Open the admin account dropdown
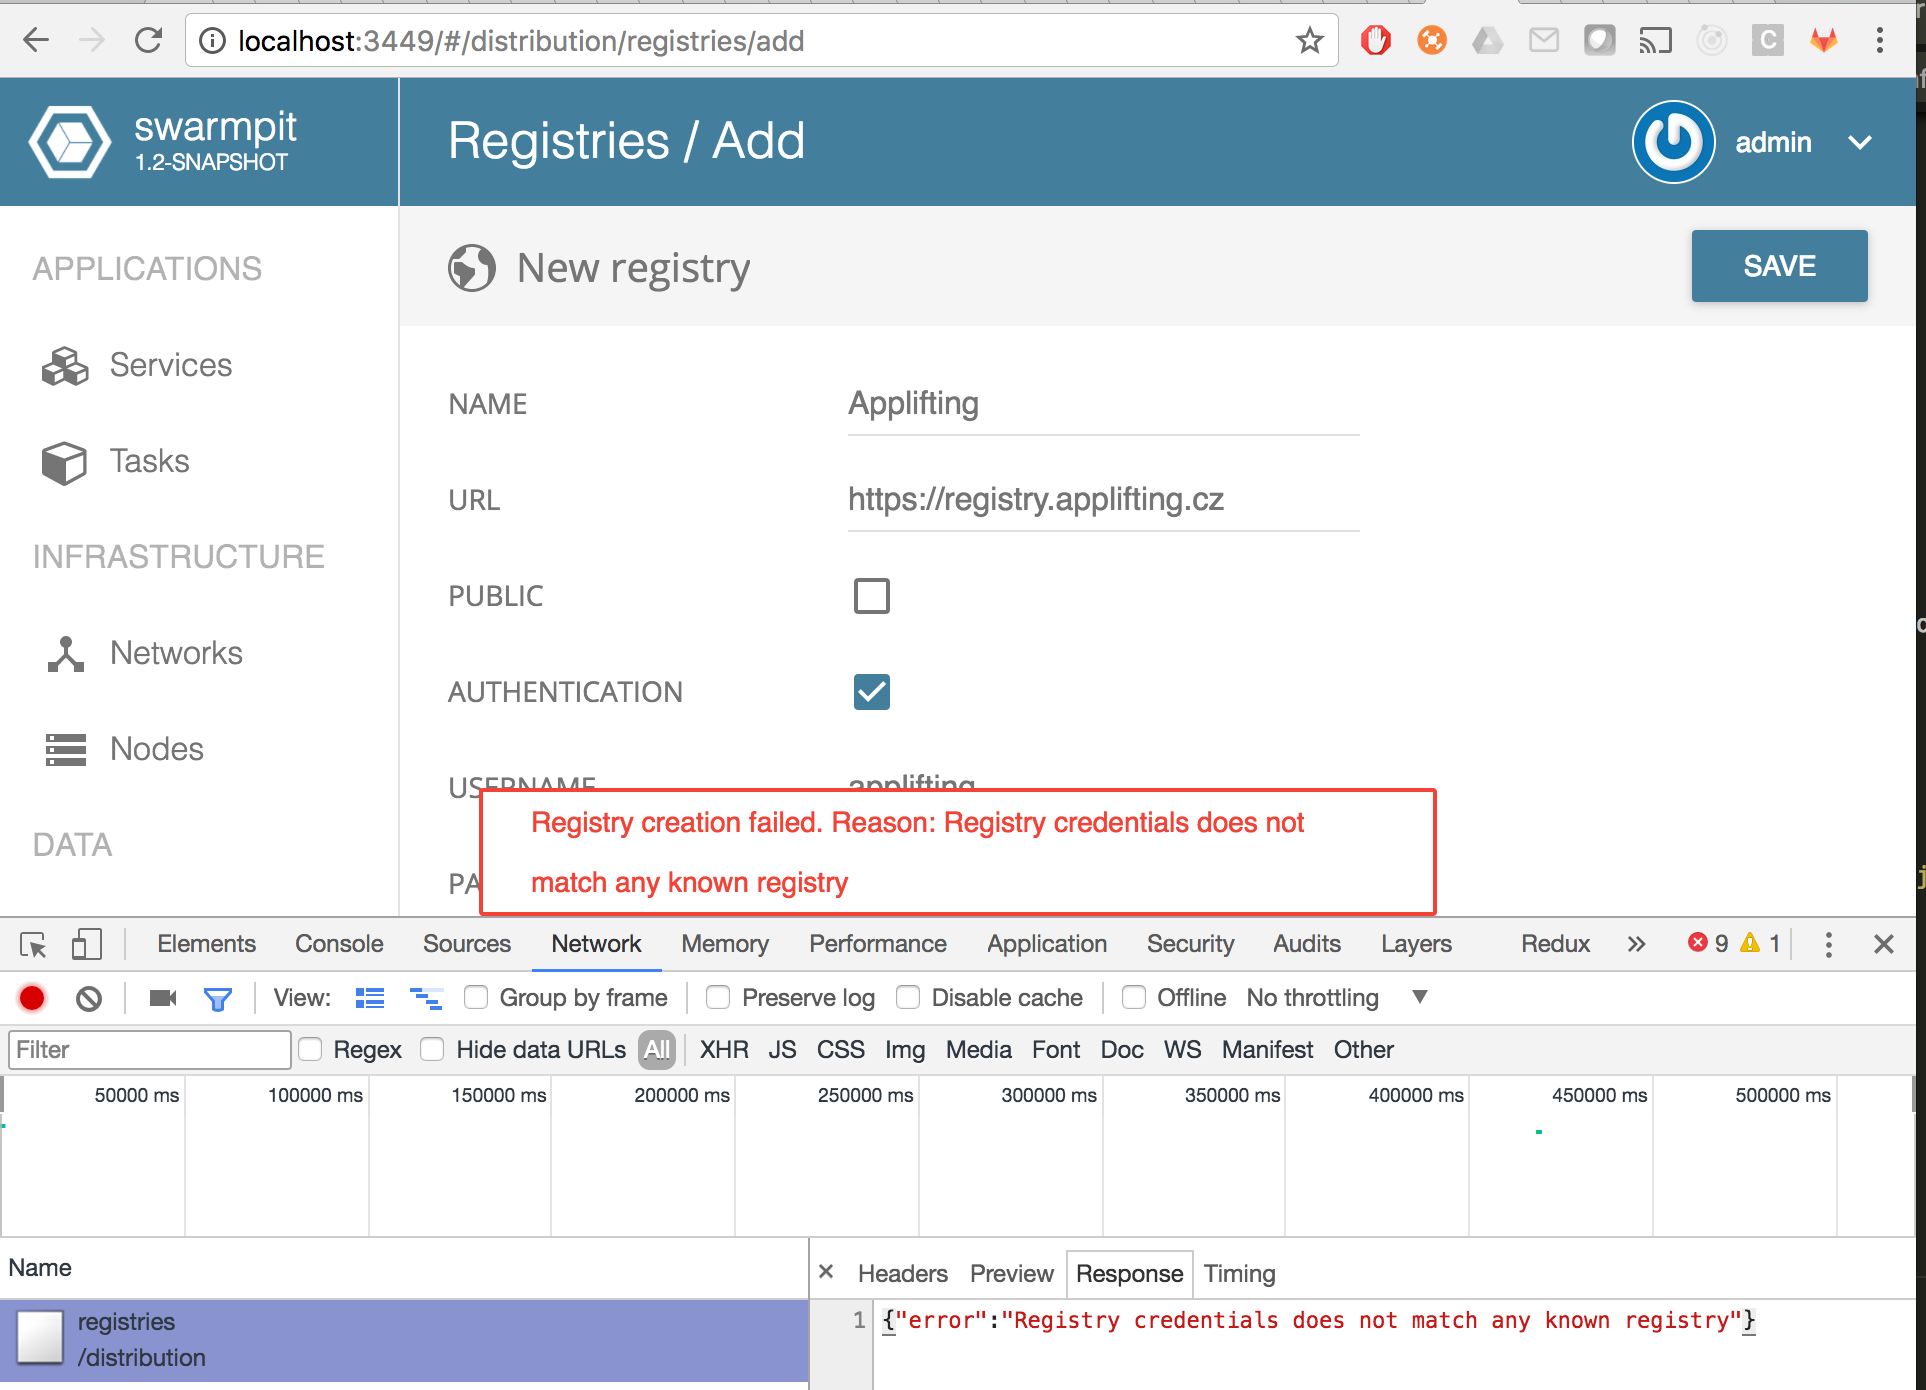This screenshot has width=1926, height=1390. pos(1858,142)
